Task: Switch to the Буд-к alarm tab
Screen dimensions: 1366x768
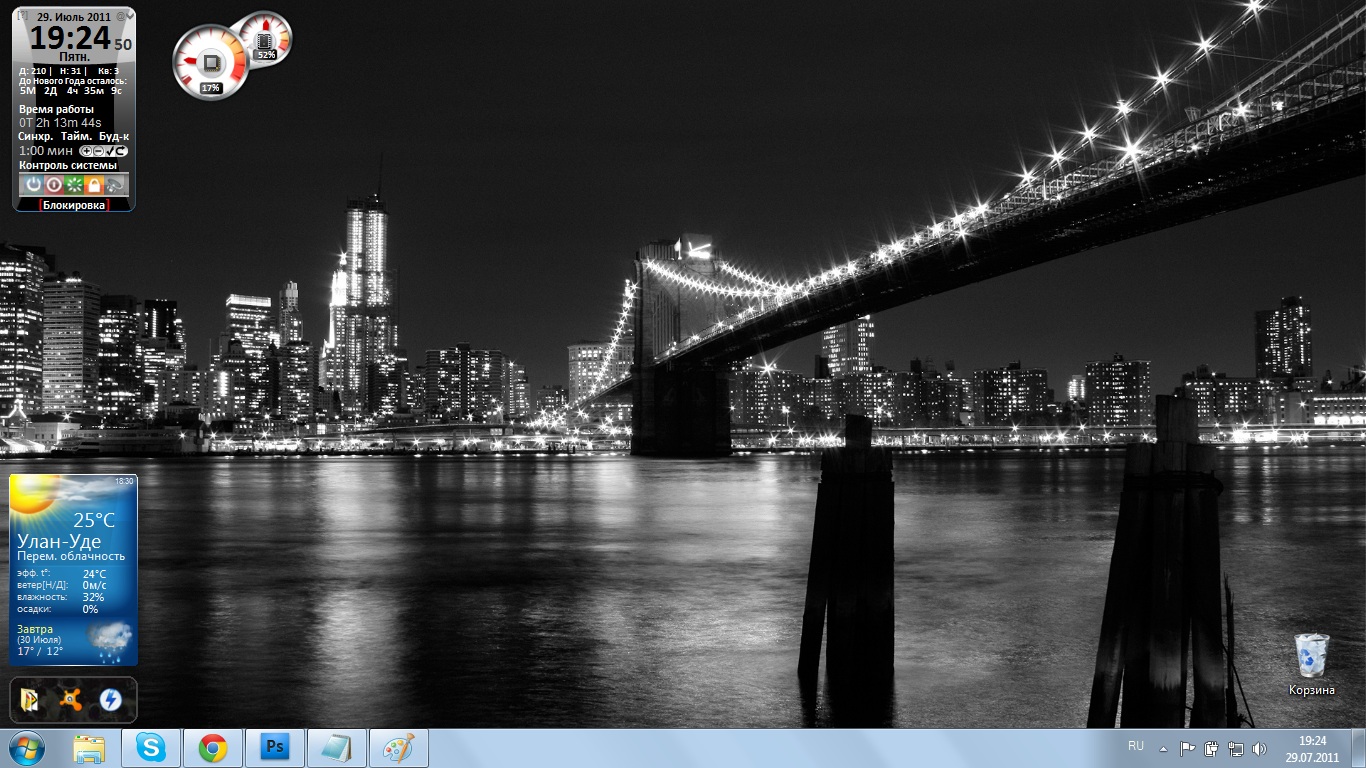Action: coord(114,136)
